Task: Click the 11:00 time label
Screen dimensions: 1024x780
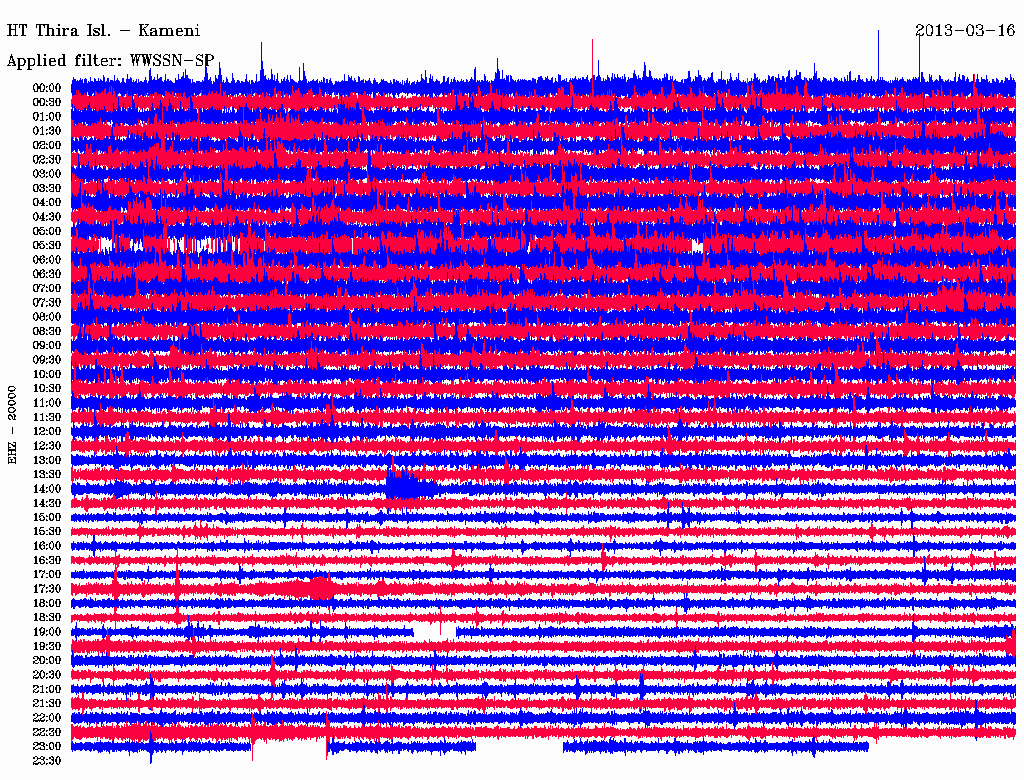Action: (x=47, y=402)
